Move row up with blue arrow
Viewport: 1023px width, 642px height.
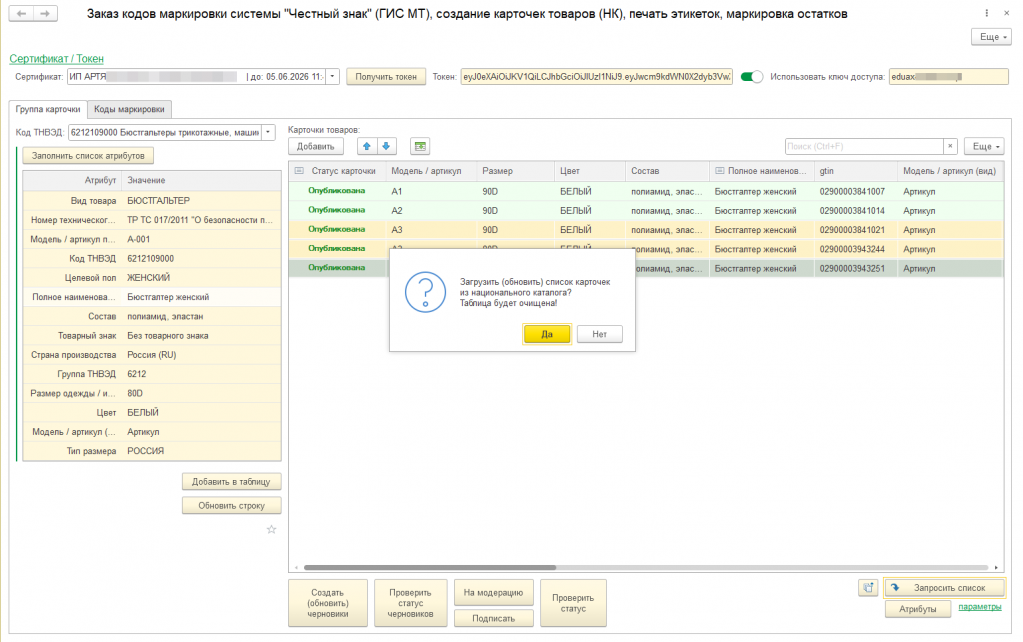click(x=367, y=146)
